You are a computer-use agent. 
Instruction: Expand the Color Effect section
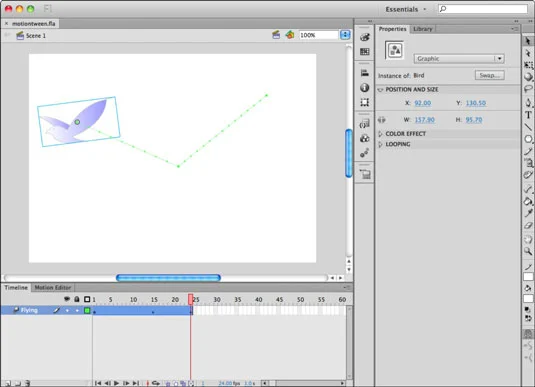pos(380,134)
